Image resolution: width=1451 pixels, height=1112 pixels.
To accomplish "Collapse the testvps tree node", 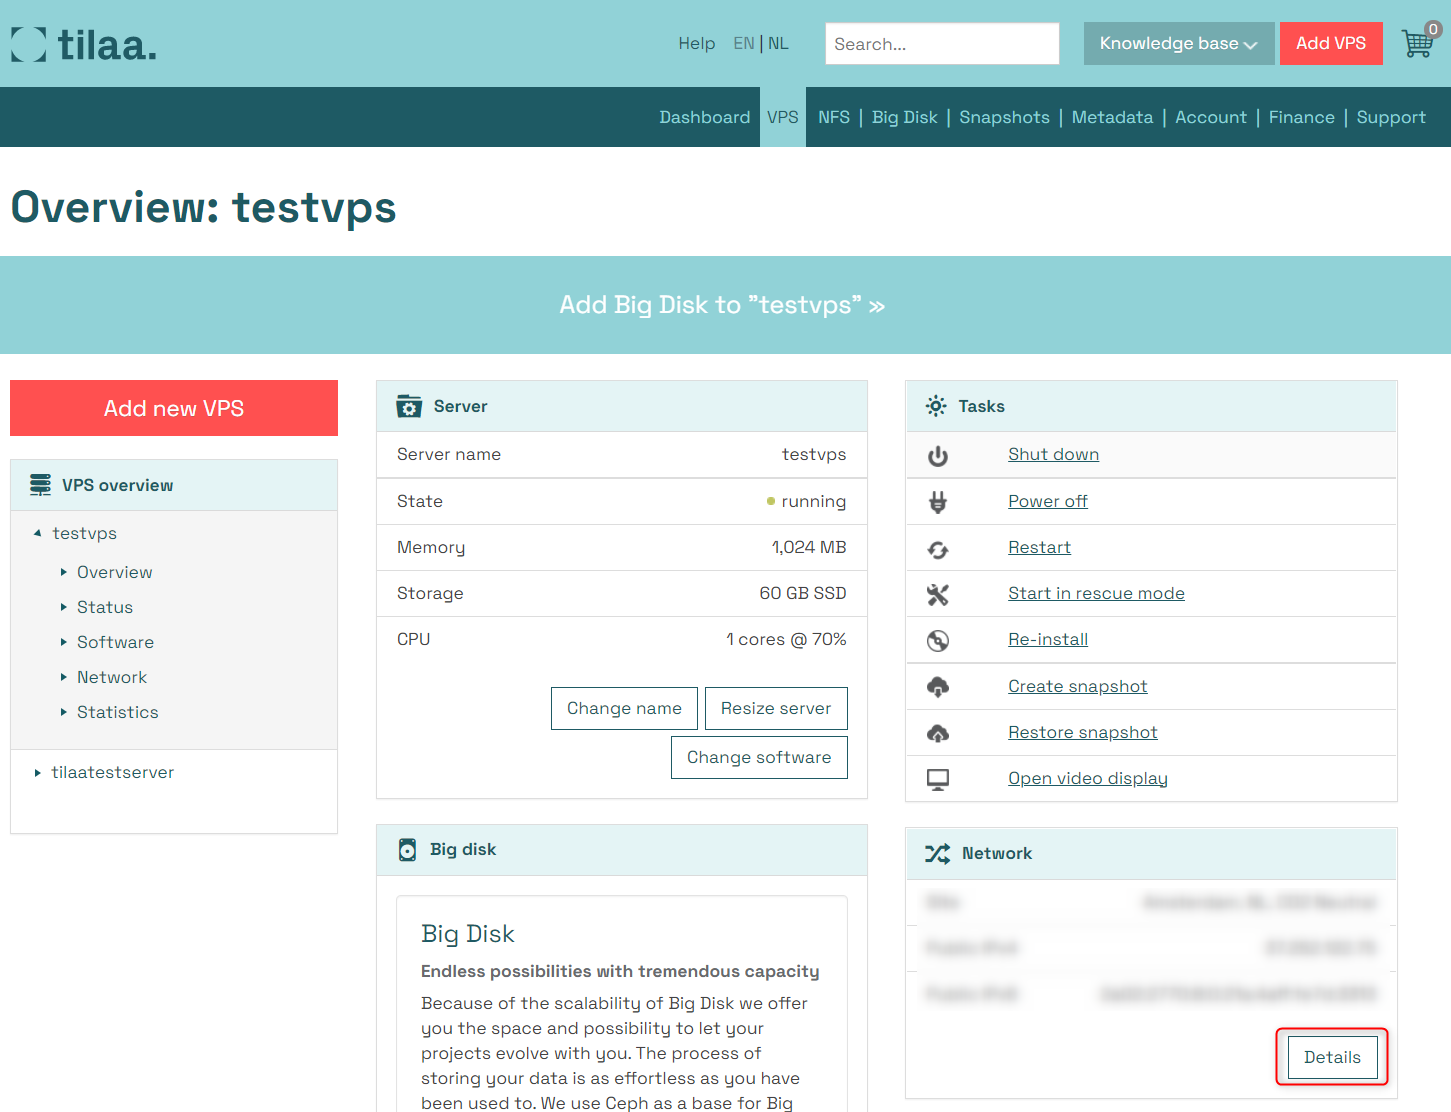I will pos(37,534).
